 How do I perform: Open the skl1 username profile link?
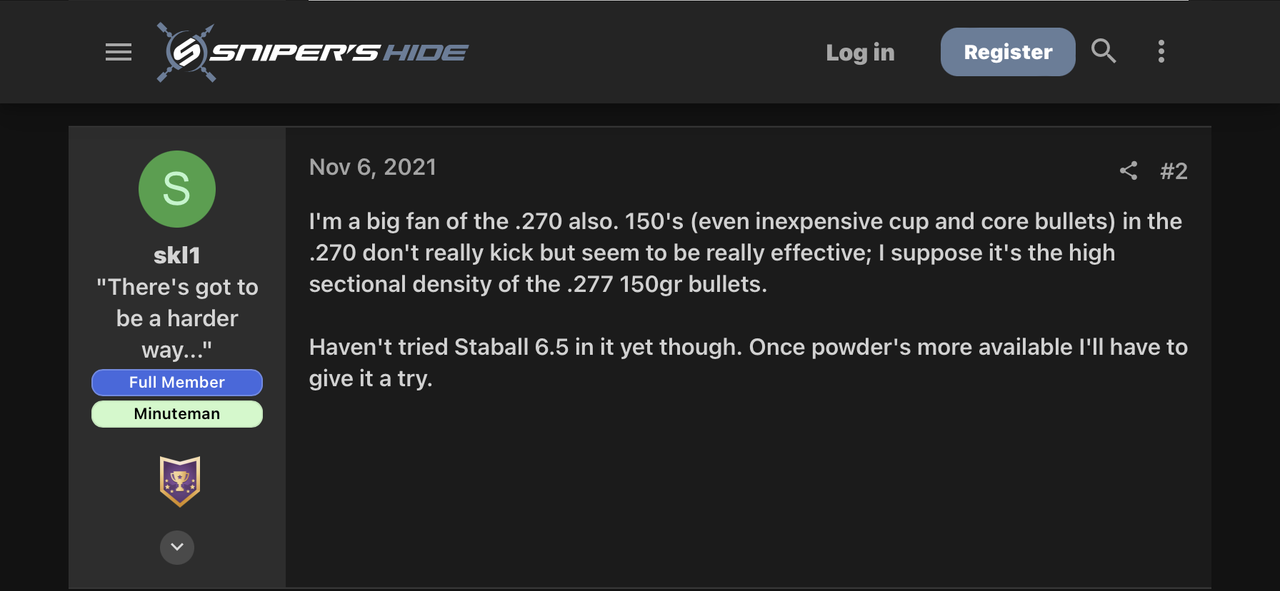177,256
